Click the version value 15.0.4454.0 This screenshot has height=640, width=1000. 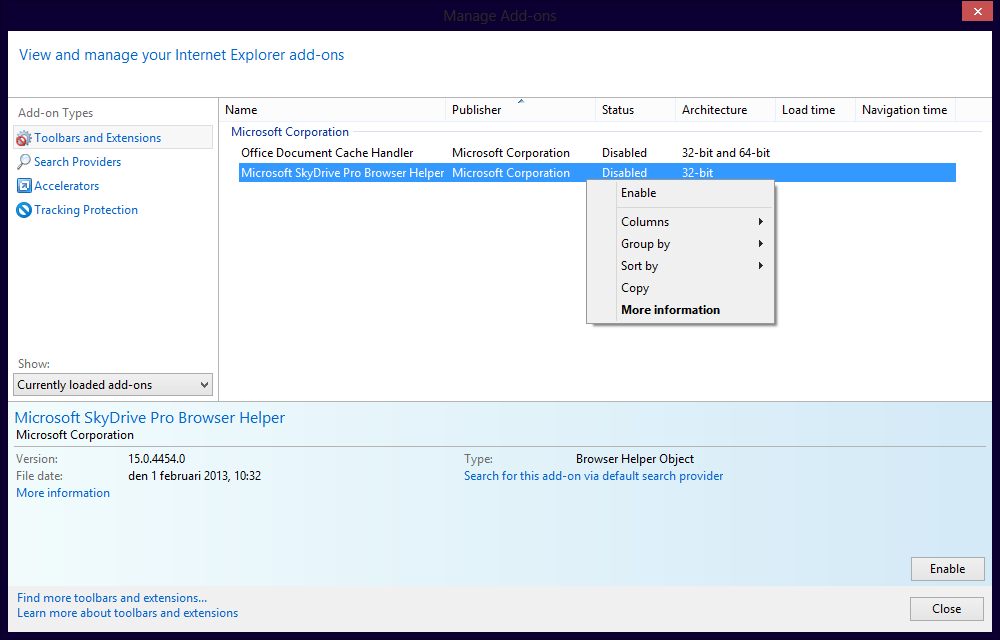click(x=157, y=459)
